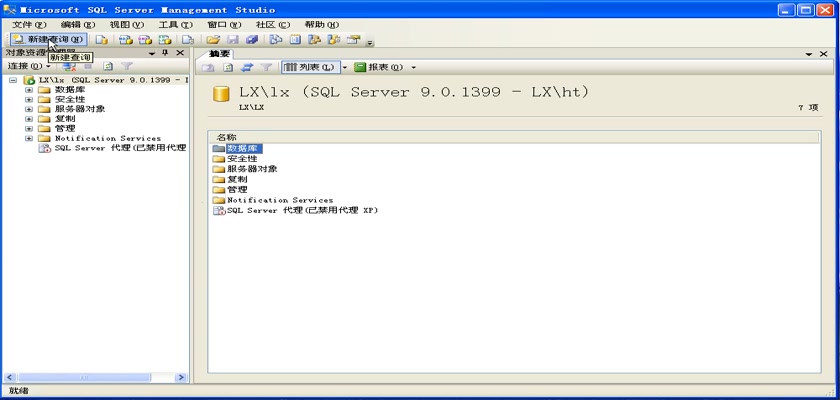This screenshot has height=400, width=840.
Task: Click the 新建查询 (New Query) button
Action: (48, 39)
